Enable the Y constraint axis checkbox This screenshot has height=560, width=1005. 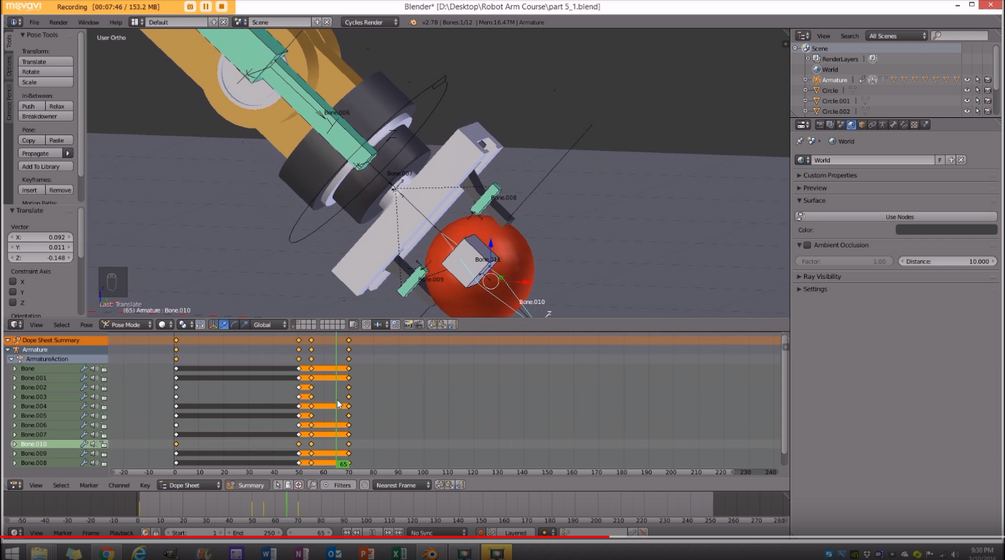coord(13,292)
